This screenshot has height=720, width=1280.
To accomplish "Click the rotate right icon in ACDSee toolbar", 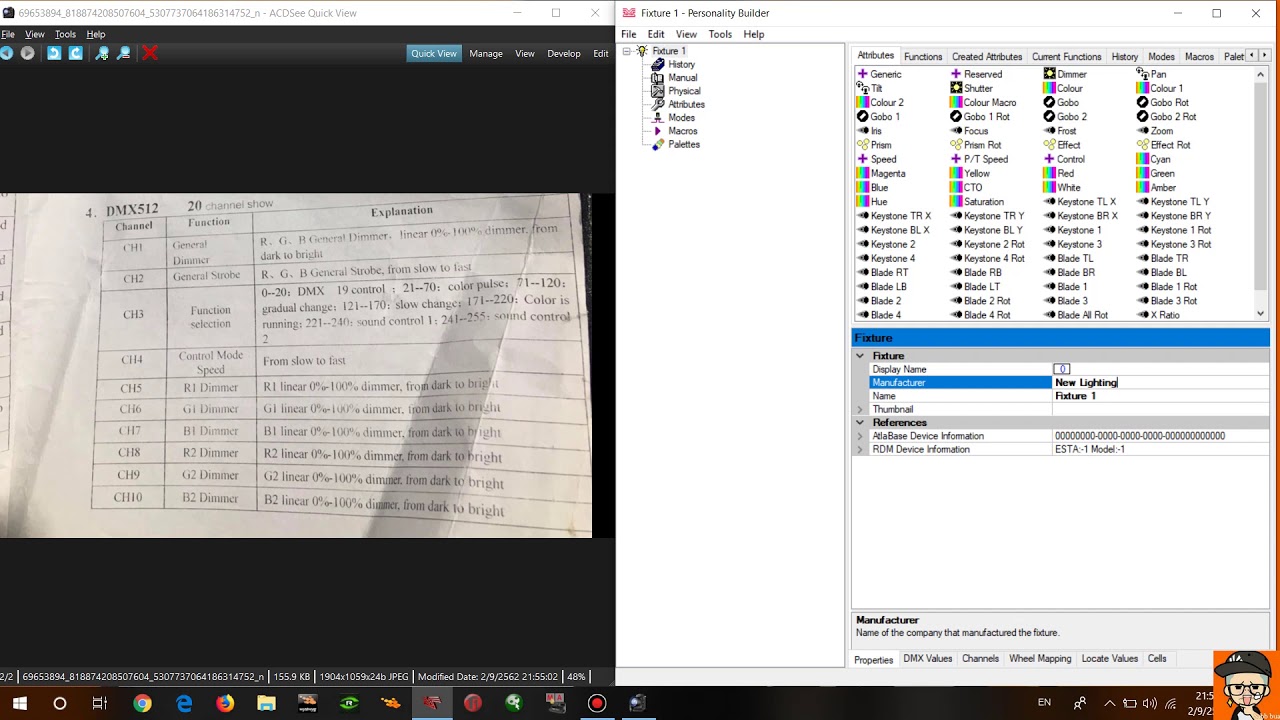I will click(76, 53).
